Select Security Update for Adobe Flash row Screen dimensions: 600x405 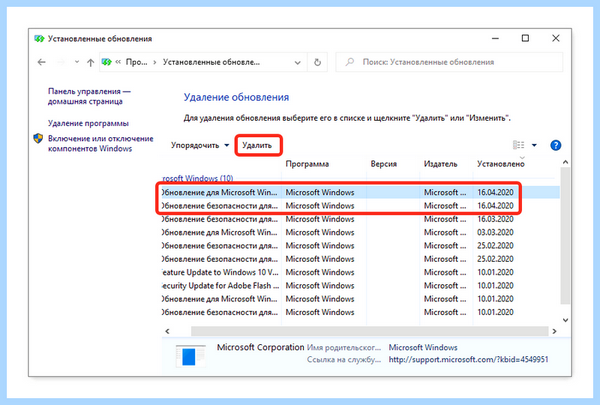point(360,286)
